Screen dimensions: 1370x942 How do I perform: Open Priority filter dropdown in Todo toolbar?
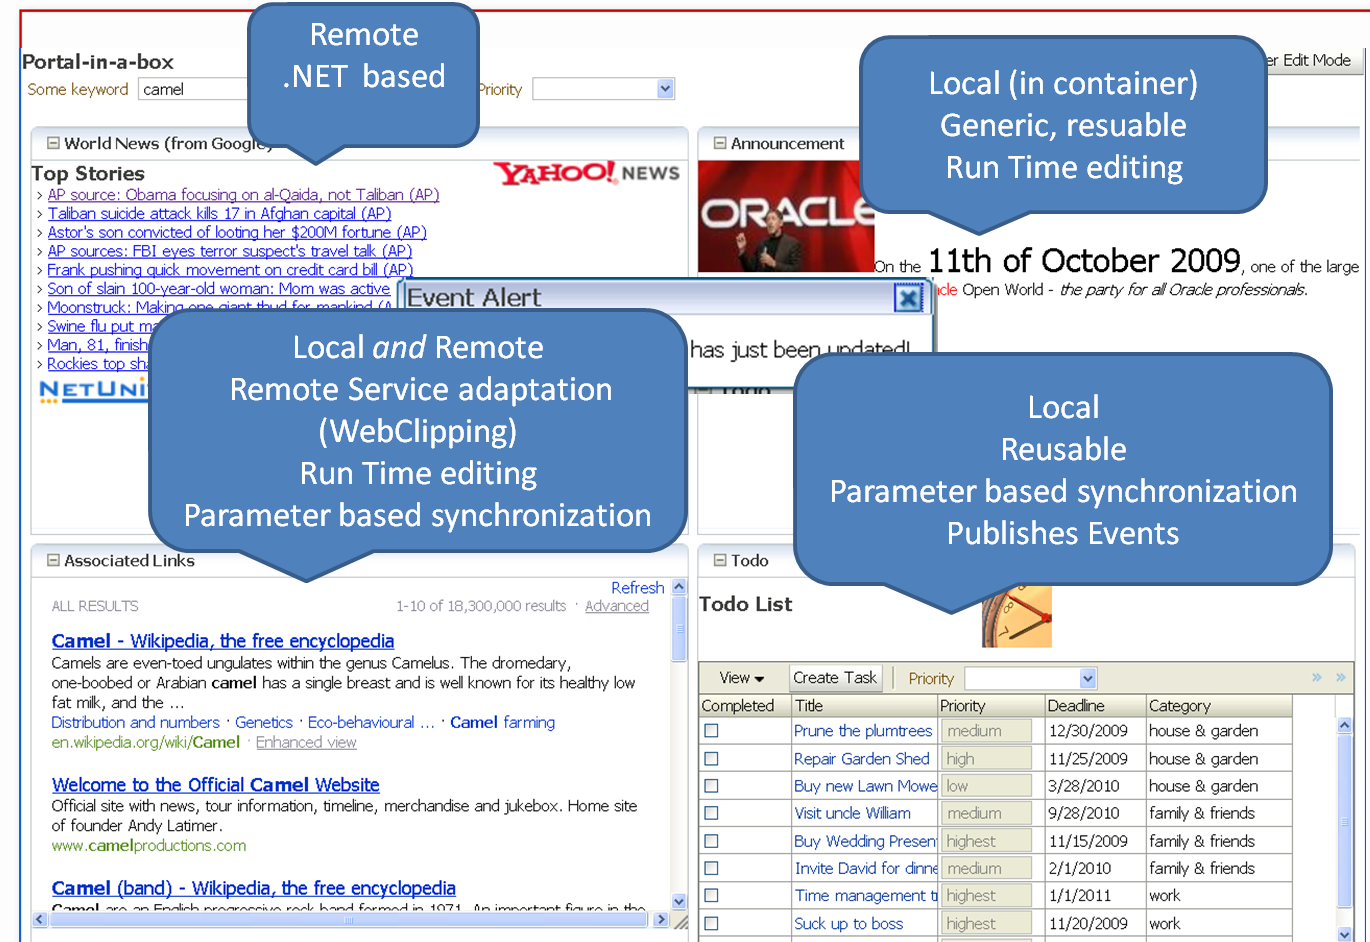click(x=1088, y=678)
